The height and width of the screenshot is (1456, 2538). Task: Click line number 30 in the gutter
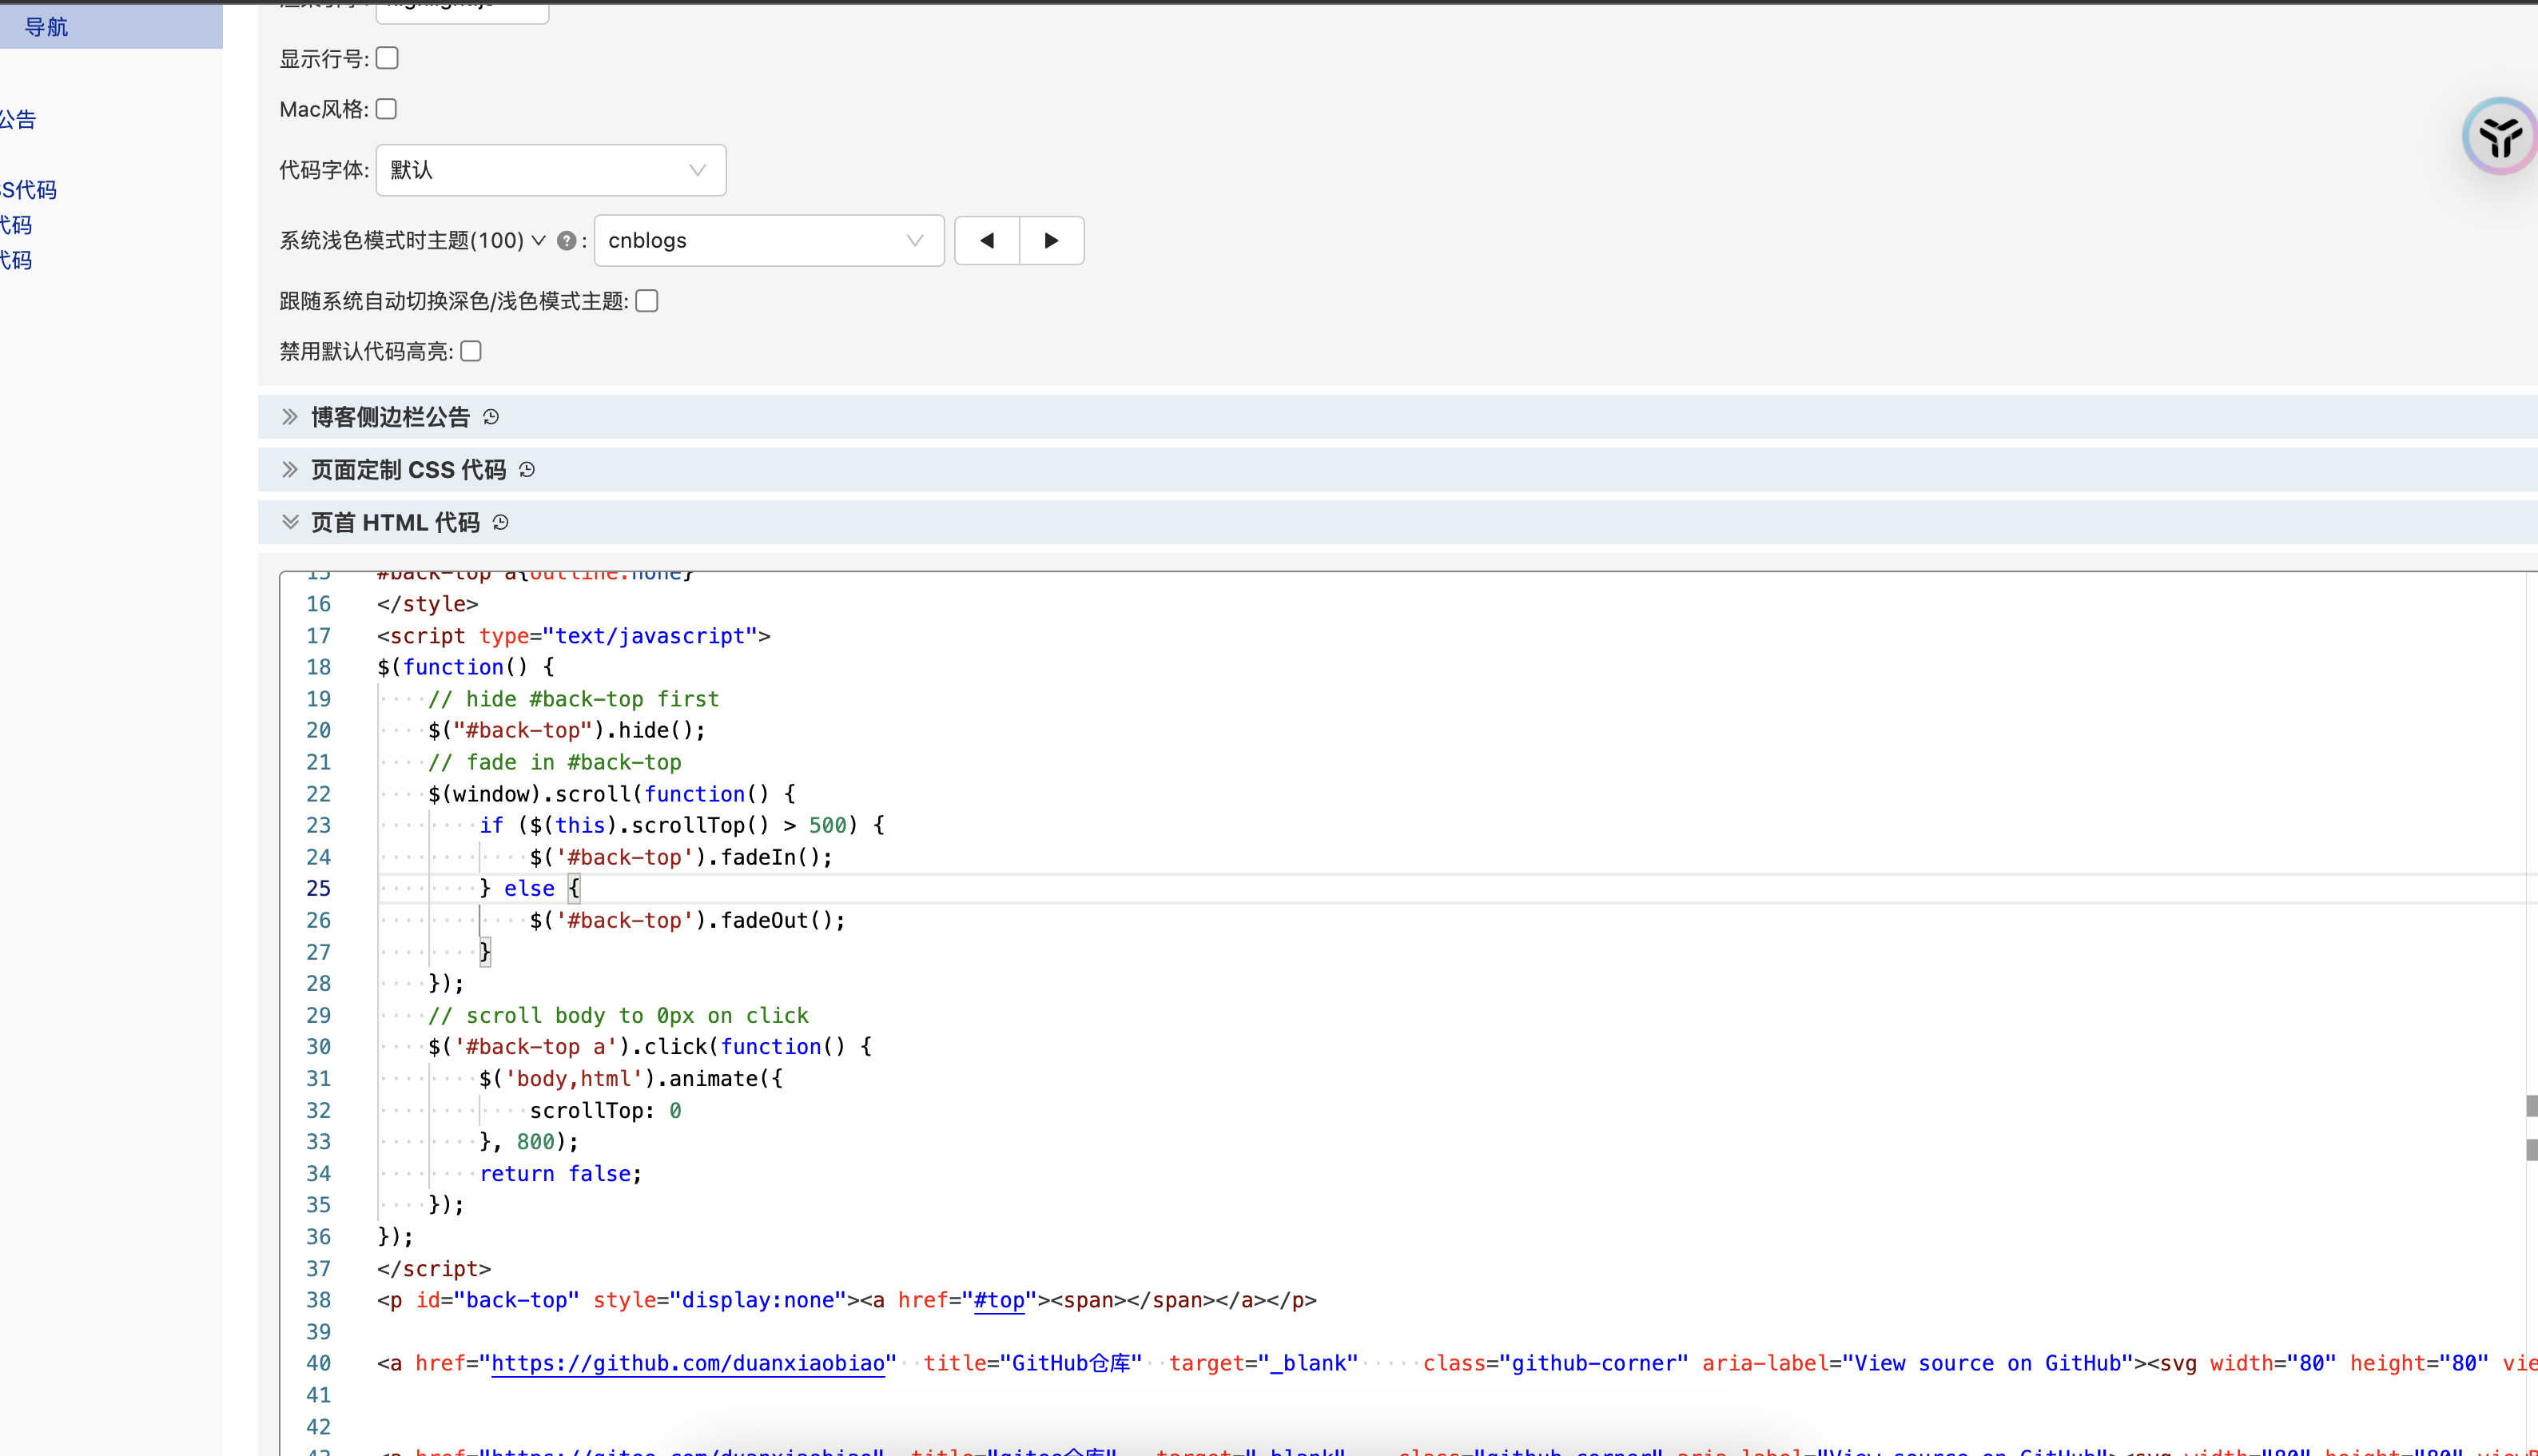point(318,1046)
